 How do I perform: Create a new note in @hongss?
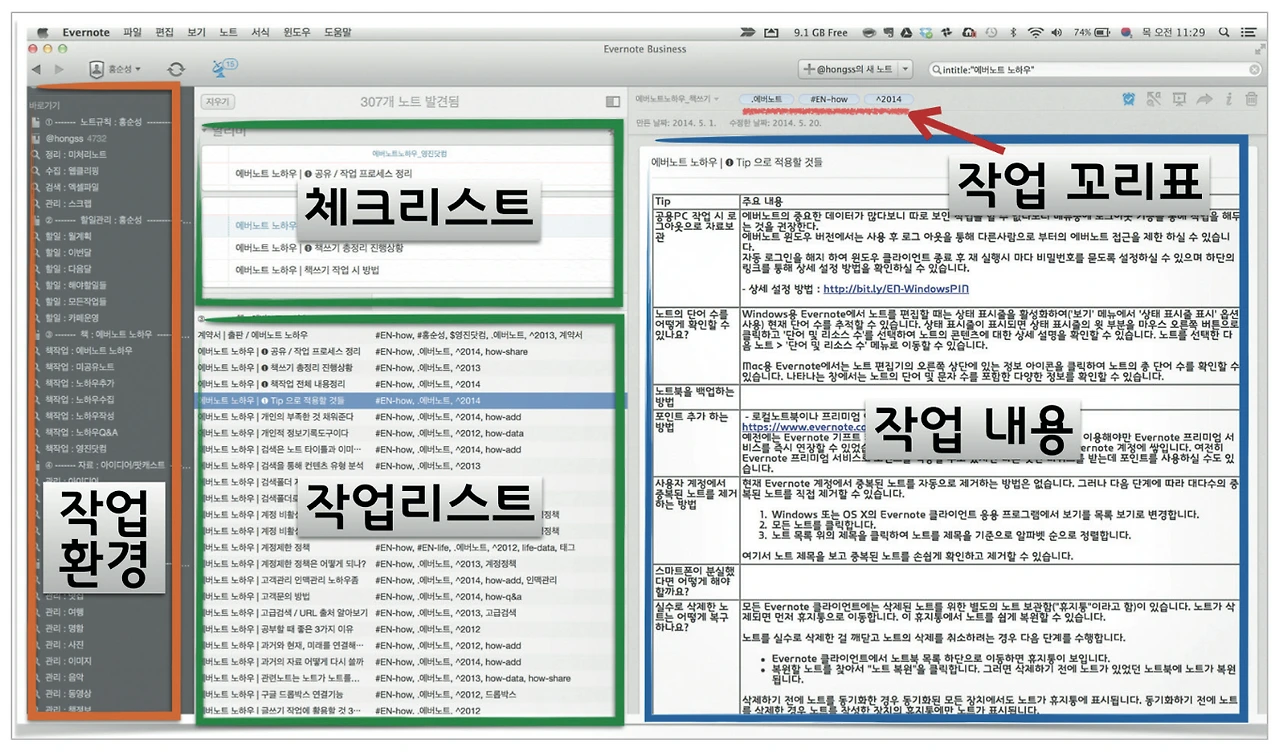pyautogui.click(x=849, y=69)
